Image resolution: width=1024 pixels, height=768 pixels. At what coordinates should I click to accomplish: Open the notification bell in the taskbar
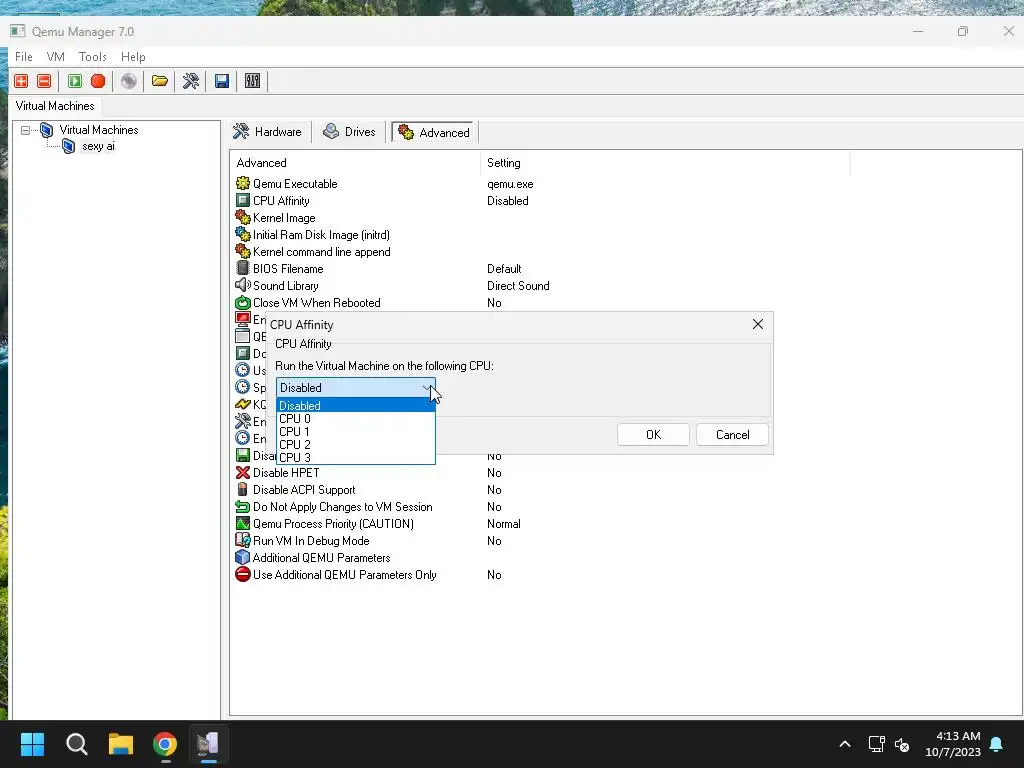(997, 744)
